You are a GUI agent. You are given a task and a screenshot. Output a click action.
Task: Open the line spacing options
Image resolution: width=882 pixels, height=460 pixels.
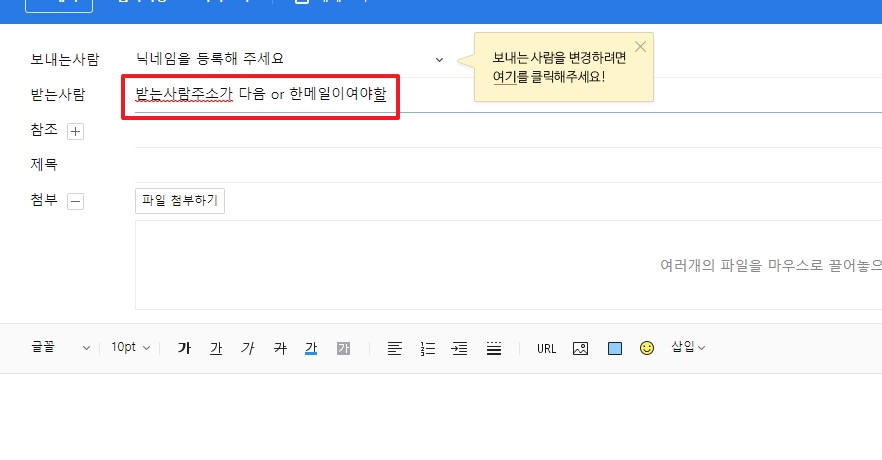[x=494, y=349]
